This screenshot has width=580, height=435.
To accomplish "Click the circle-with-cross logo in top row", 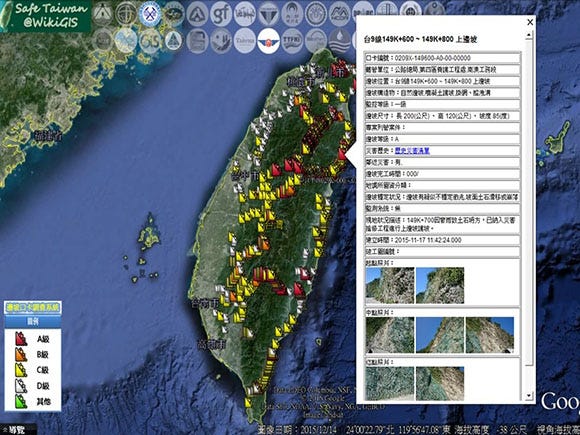I will click(126, 14).
